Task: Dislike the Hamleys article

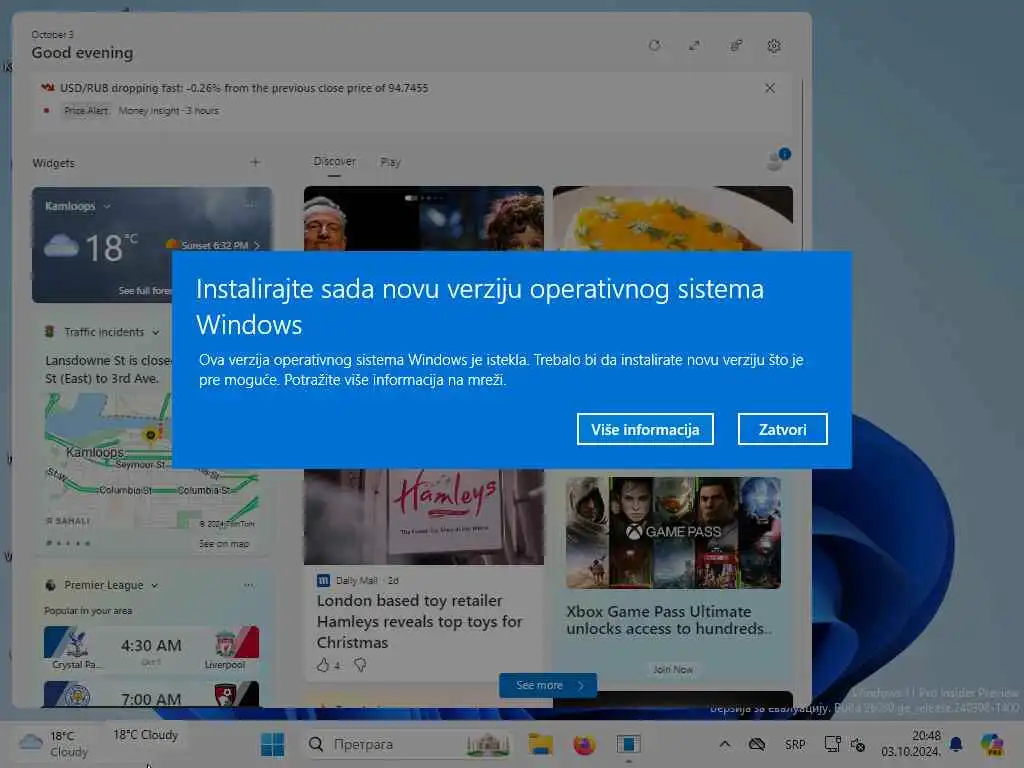Action: [360, 665]
